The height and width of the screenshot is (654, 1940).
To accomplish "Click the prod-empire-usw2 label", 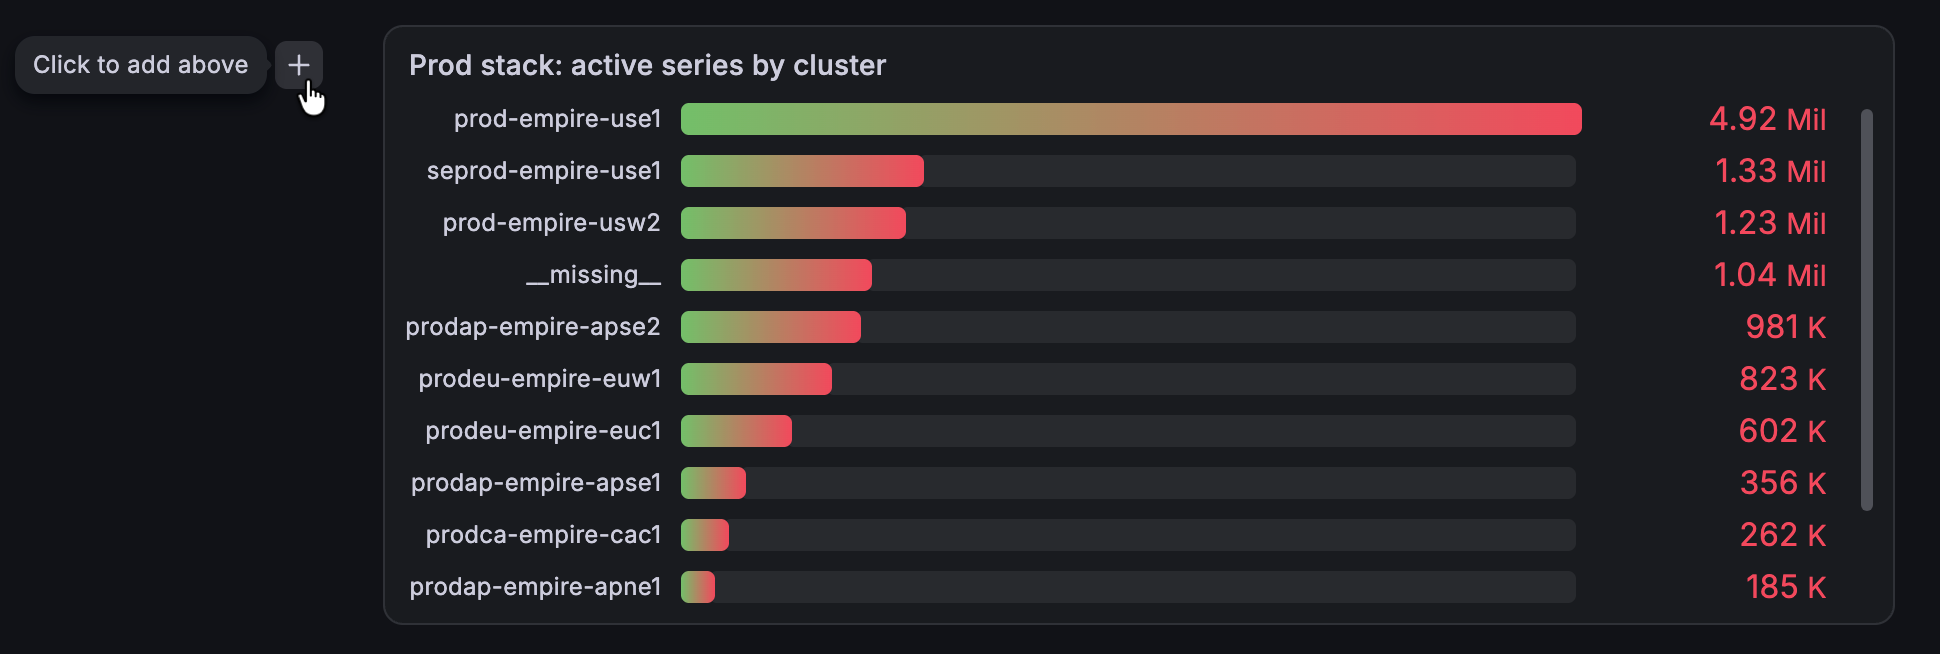I will (551, 222).
